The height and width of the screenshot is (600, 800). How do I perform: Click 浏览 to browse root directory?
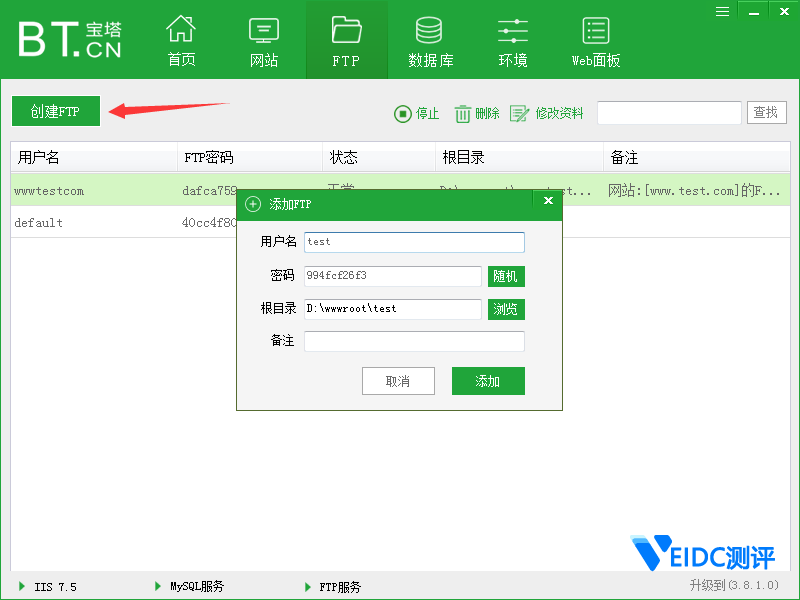tap(506, 309)
